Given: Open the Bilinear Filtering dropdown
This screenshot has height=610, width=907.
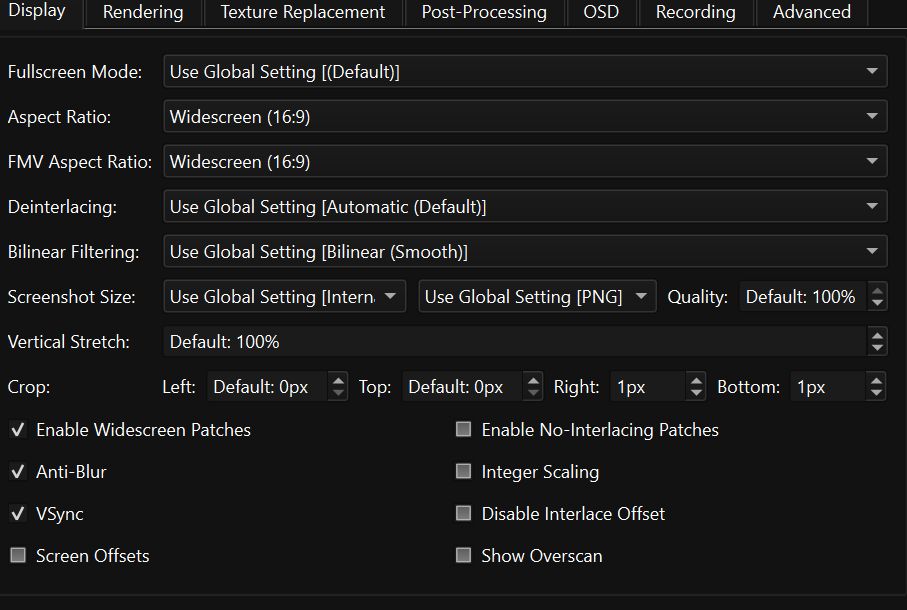Looking at the screenshot, I should (x=525, y=251).
